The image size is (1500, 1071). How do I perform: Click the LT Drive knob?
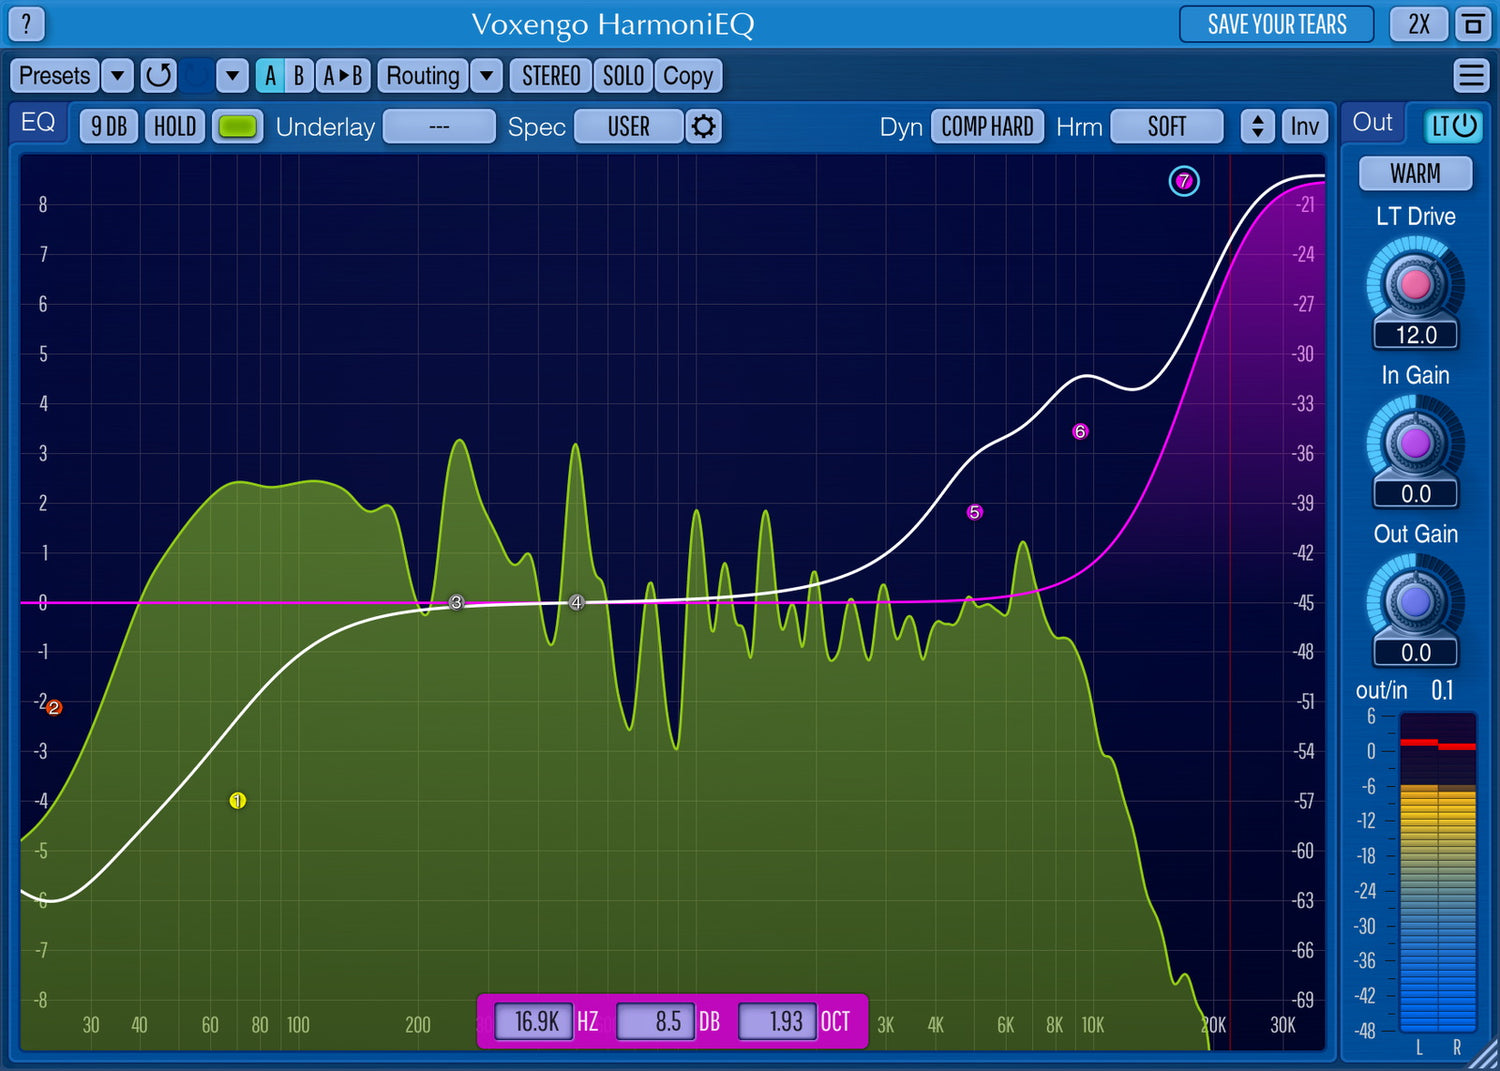click(1415, 285)
